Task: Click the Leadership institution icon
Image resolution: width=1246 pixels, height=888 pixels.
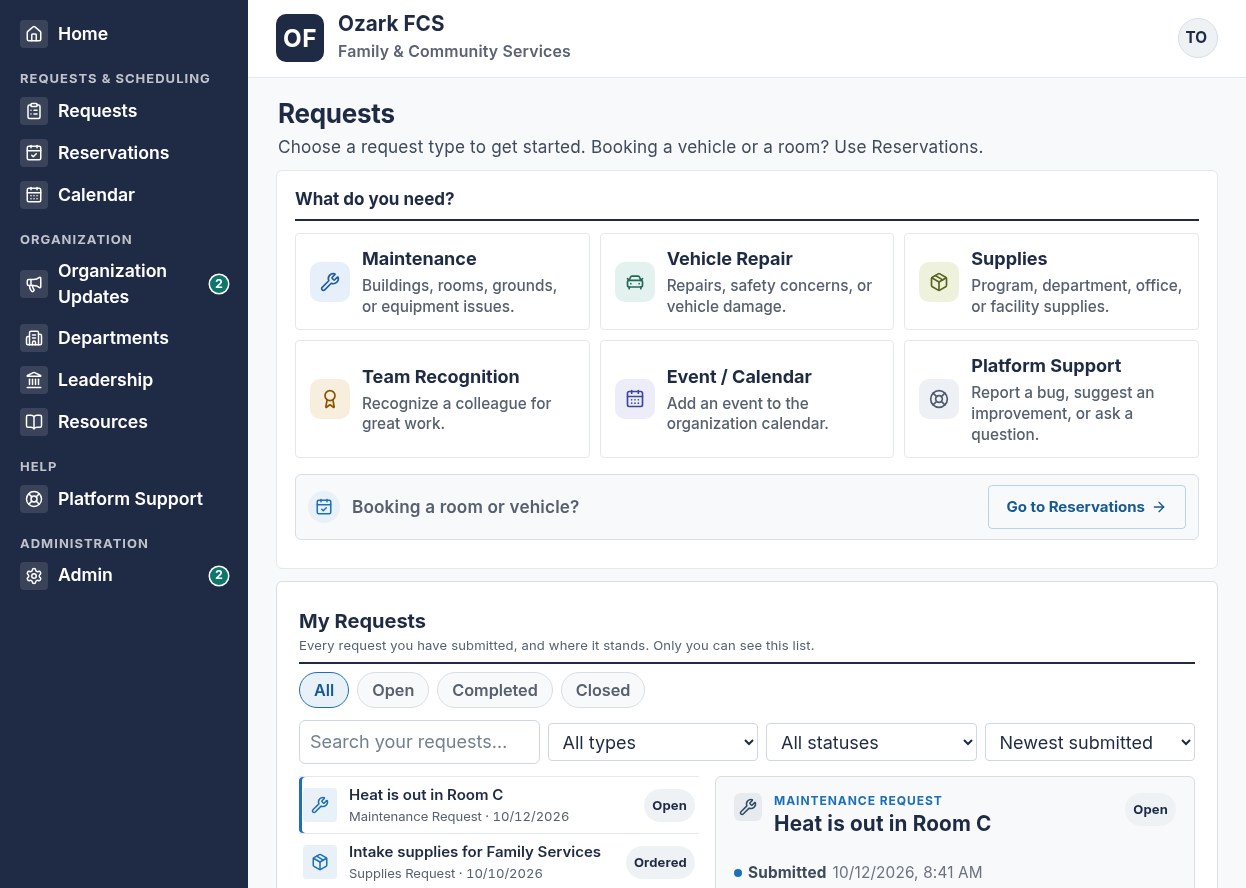Action: click(x=34, y=380)
